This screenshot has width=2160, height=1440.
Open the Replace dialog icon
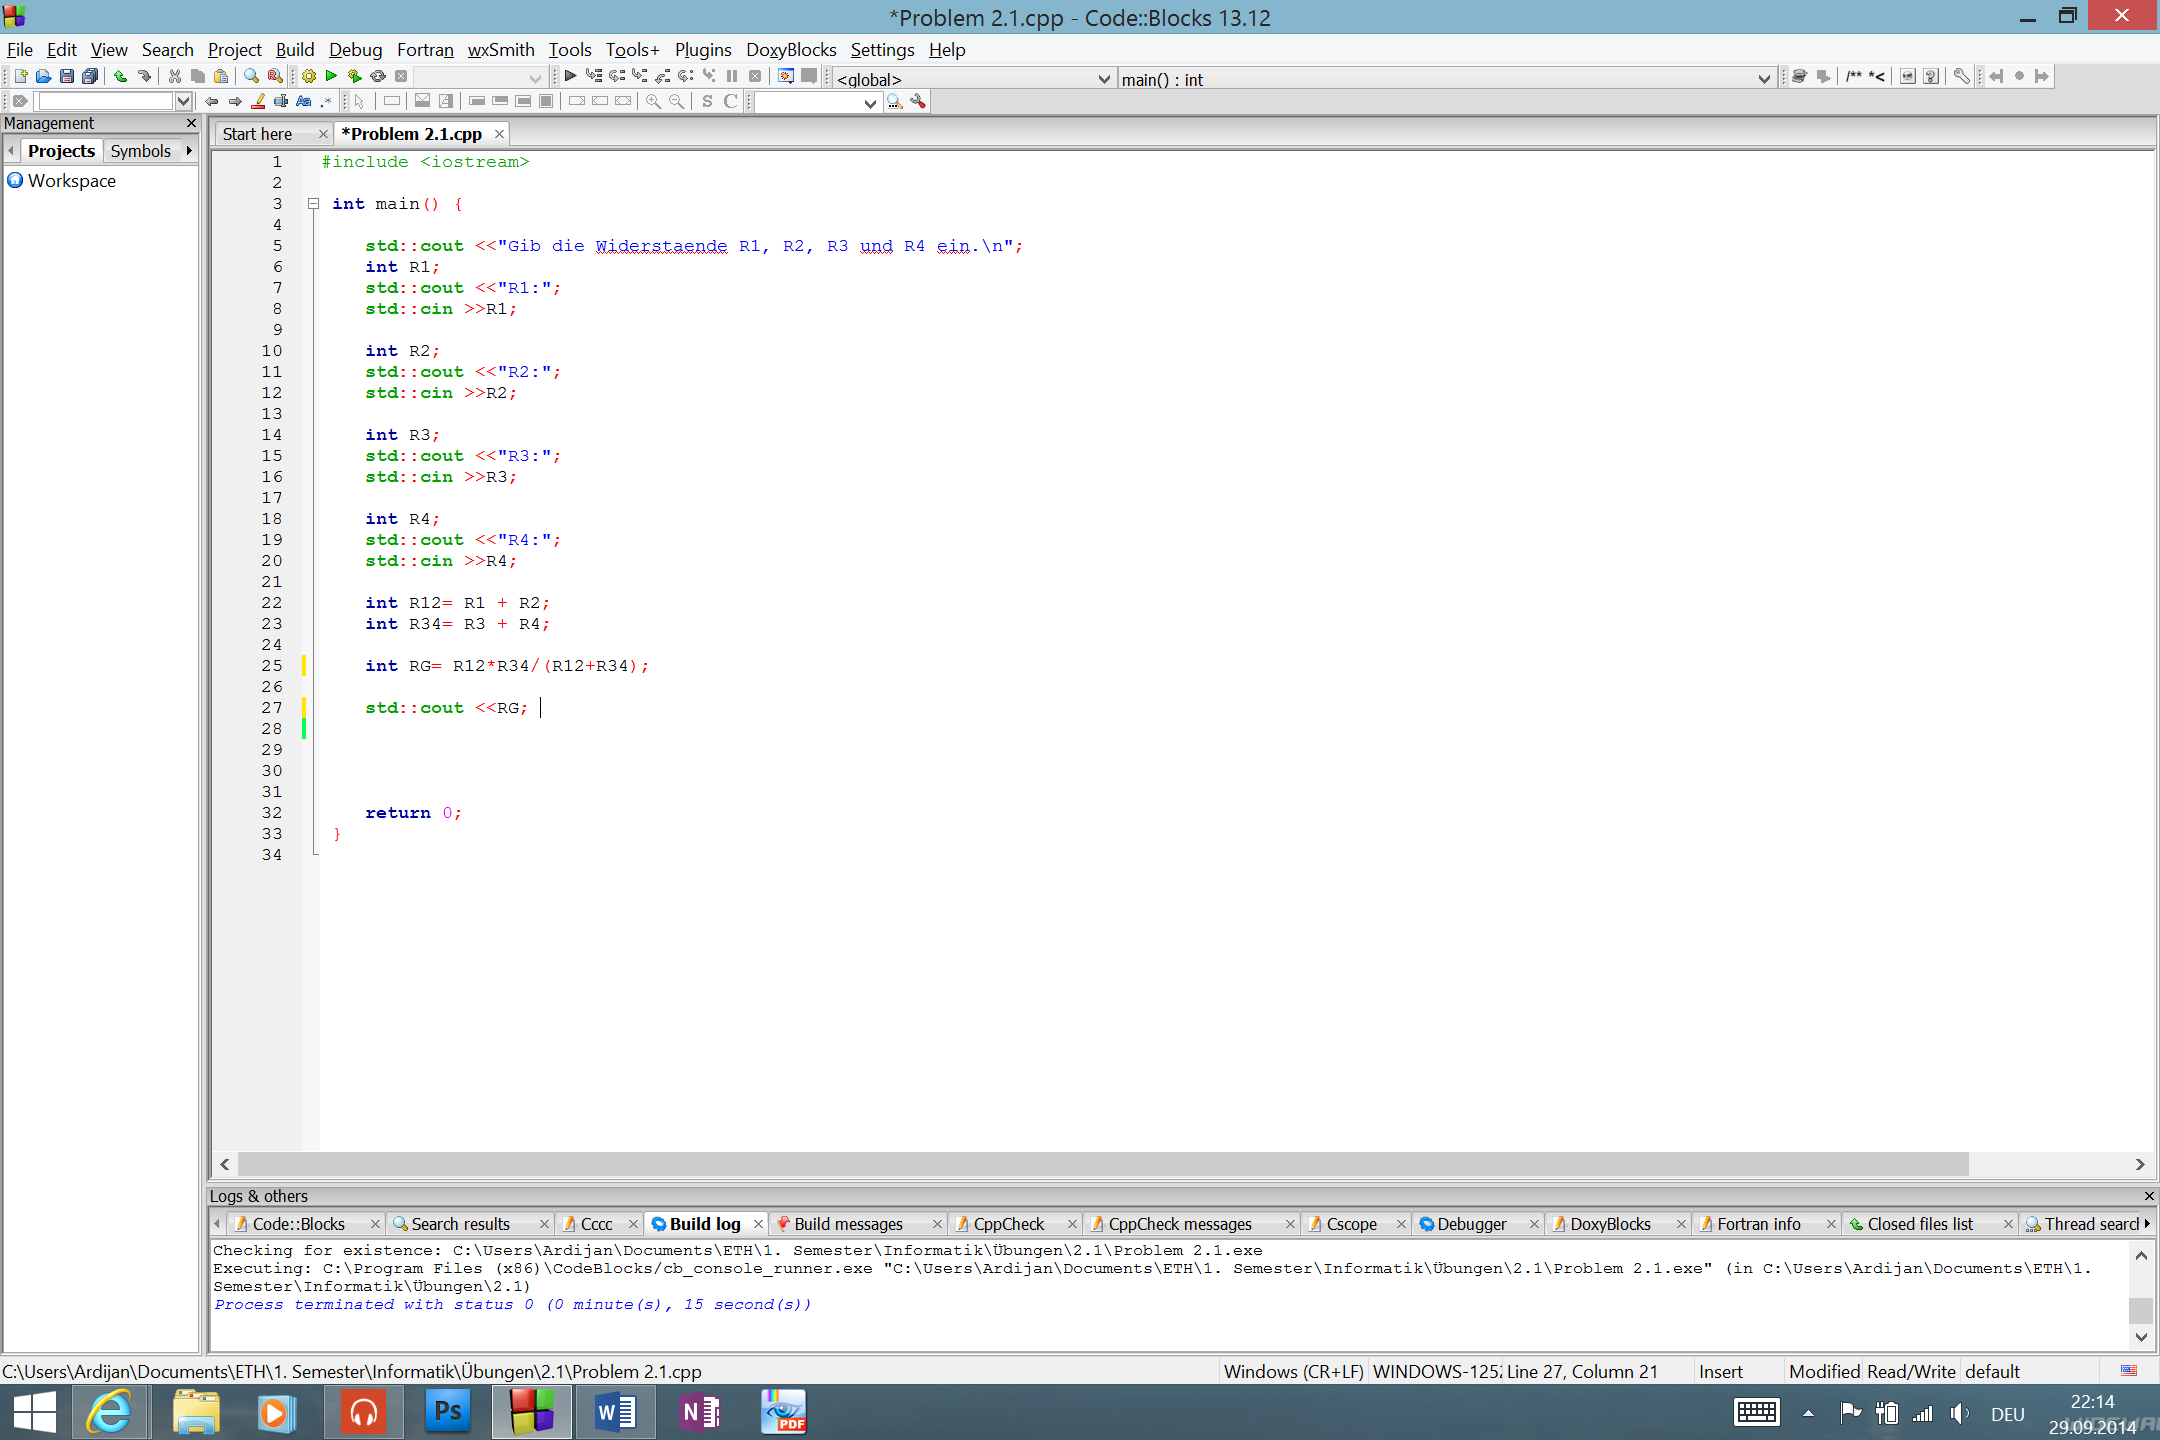[x=274, y=76]
